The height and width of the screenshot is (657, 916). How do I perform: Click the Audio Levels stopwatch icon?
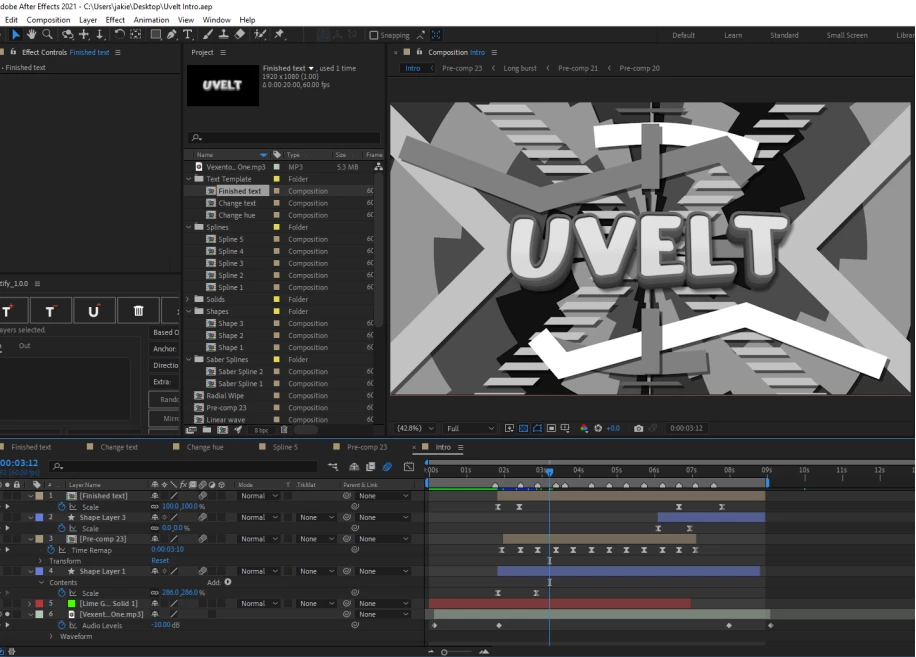pyautogui.click(x=61, y=625)
